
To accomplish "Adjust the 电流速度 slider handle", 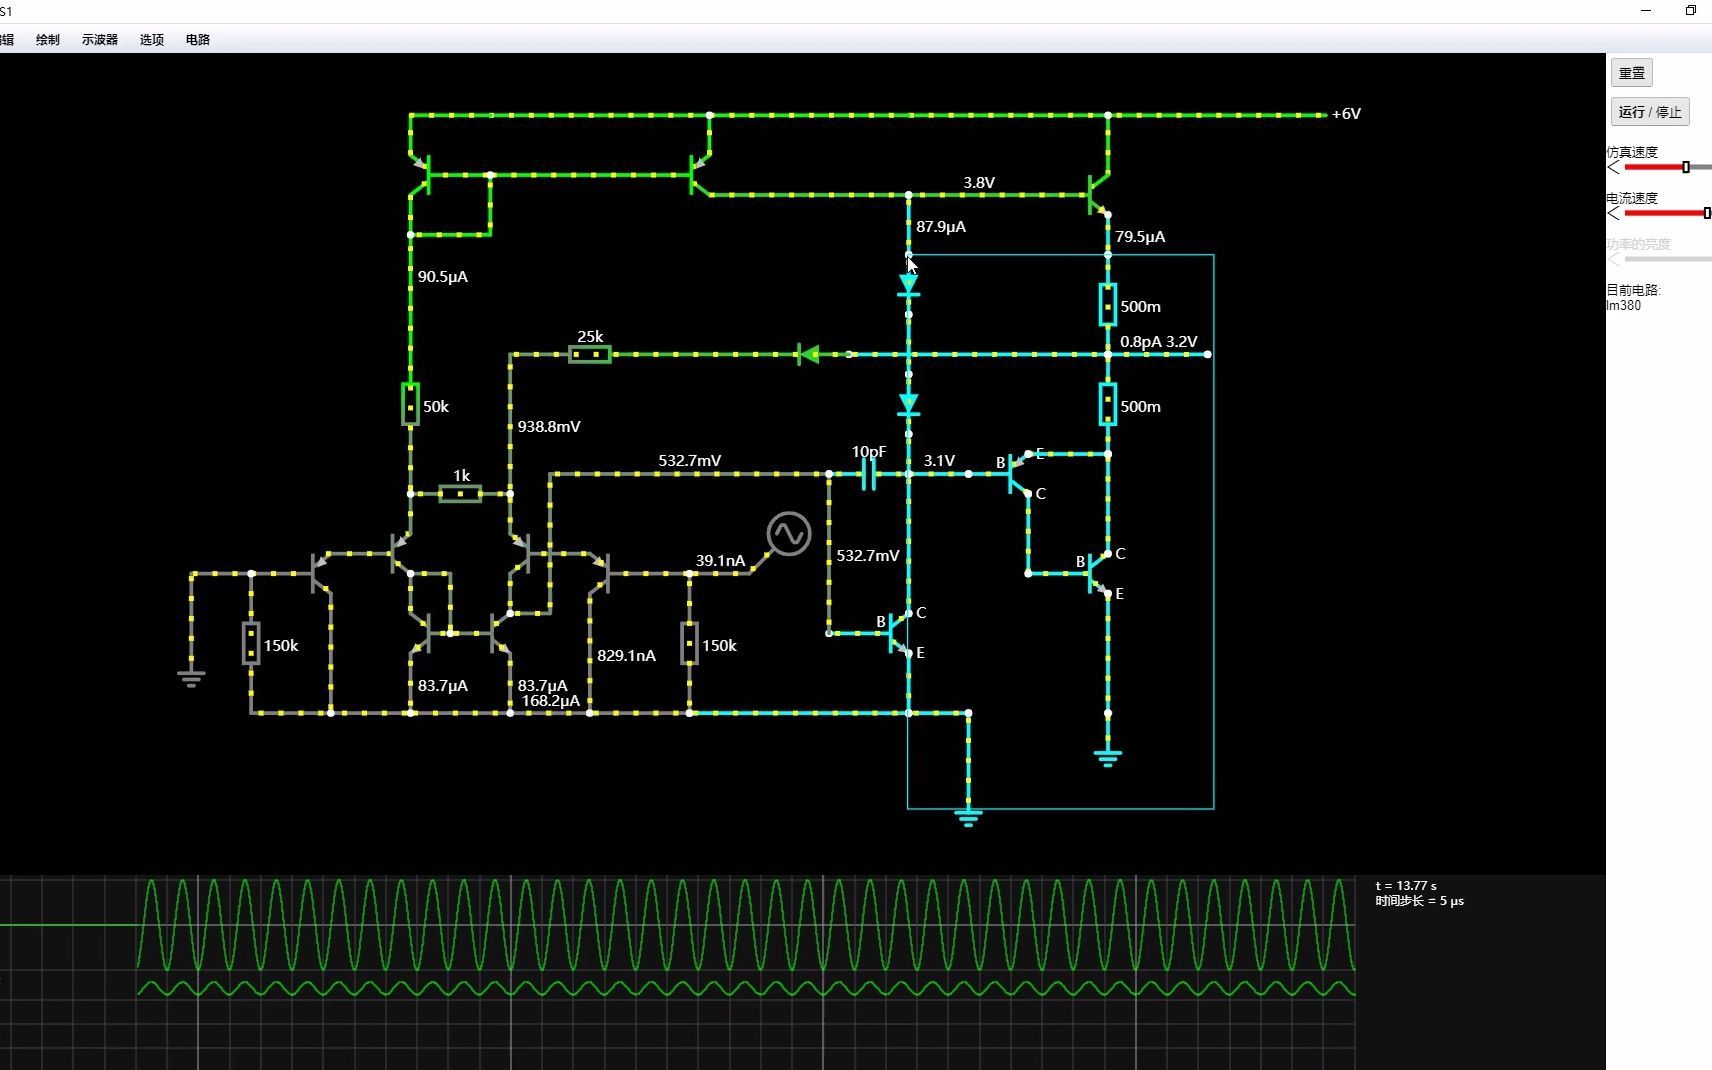I will point(1707,213).
